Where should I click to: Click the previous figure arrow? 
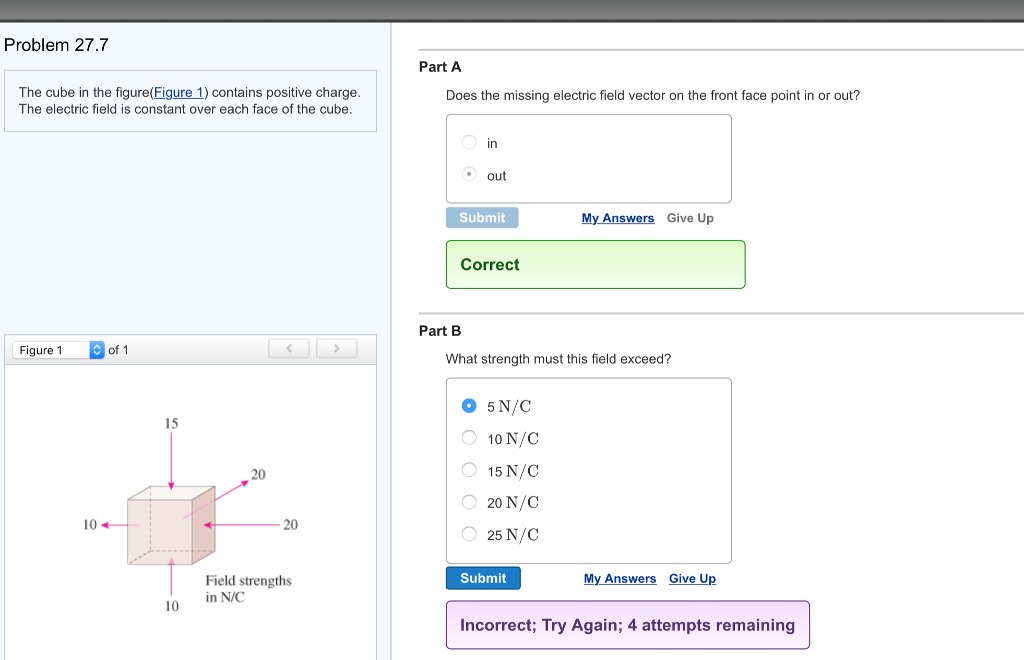[288, 348]
